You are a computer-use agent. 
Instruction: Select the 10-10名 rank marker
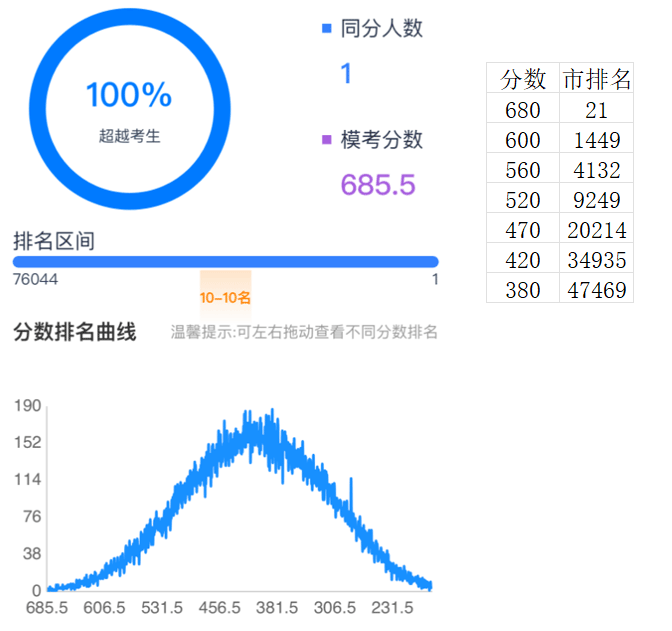225,298
